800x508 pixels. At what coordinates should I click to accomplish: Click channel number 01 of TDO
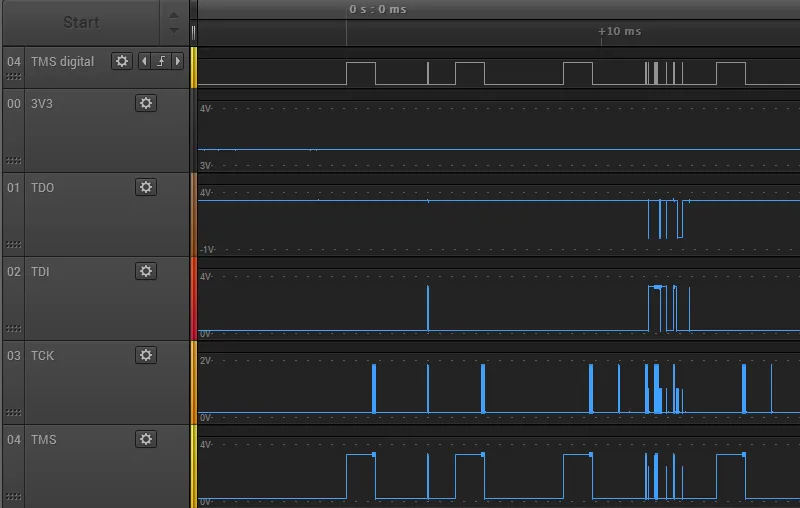pyautogui.click(x=14, y=188)
